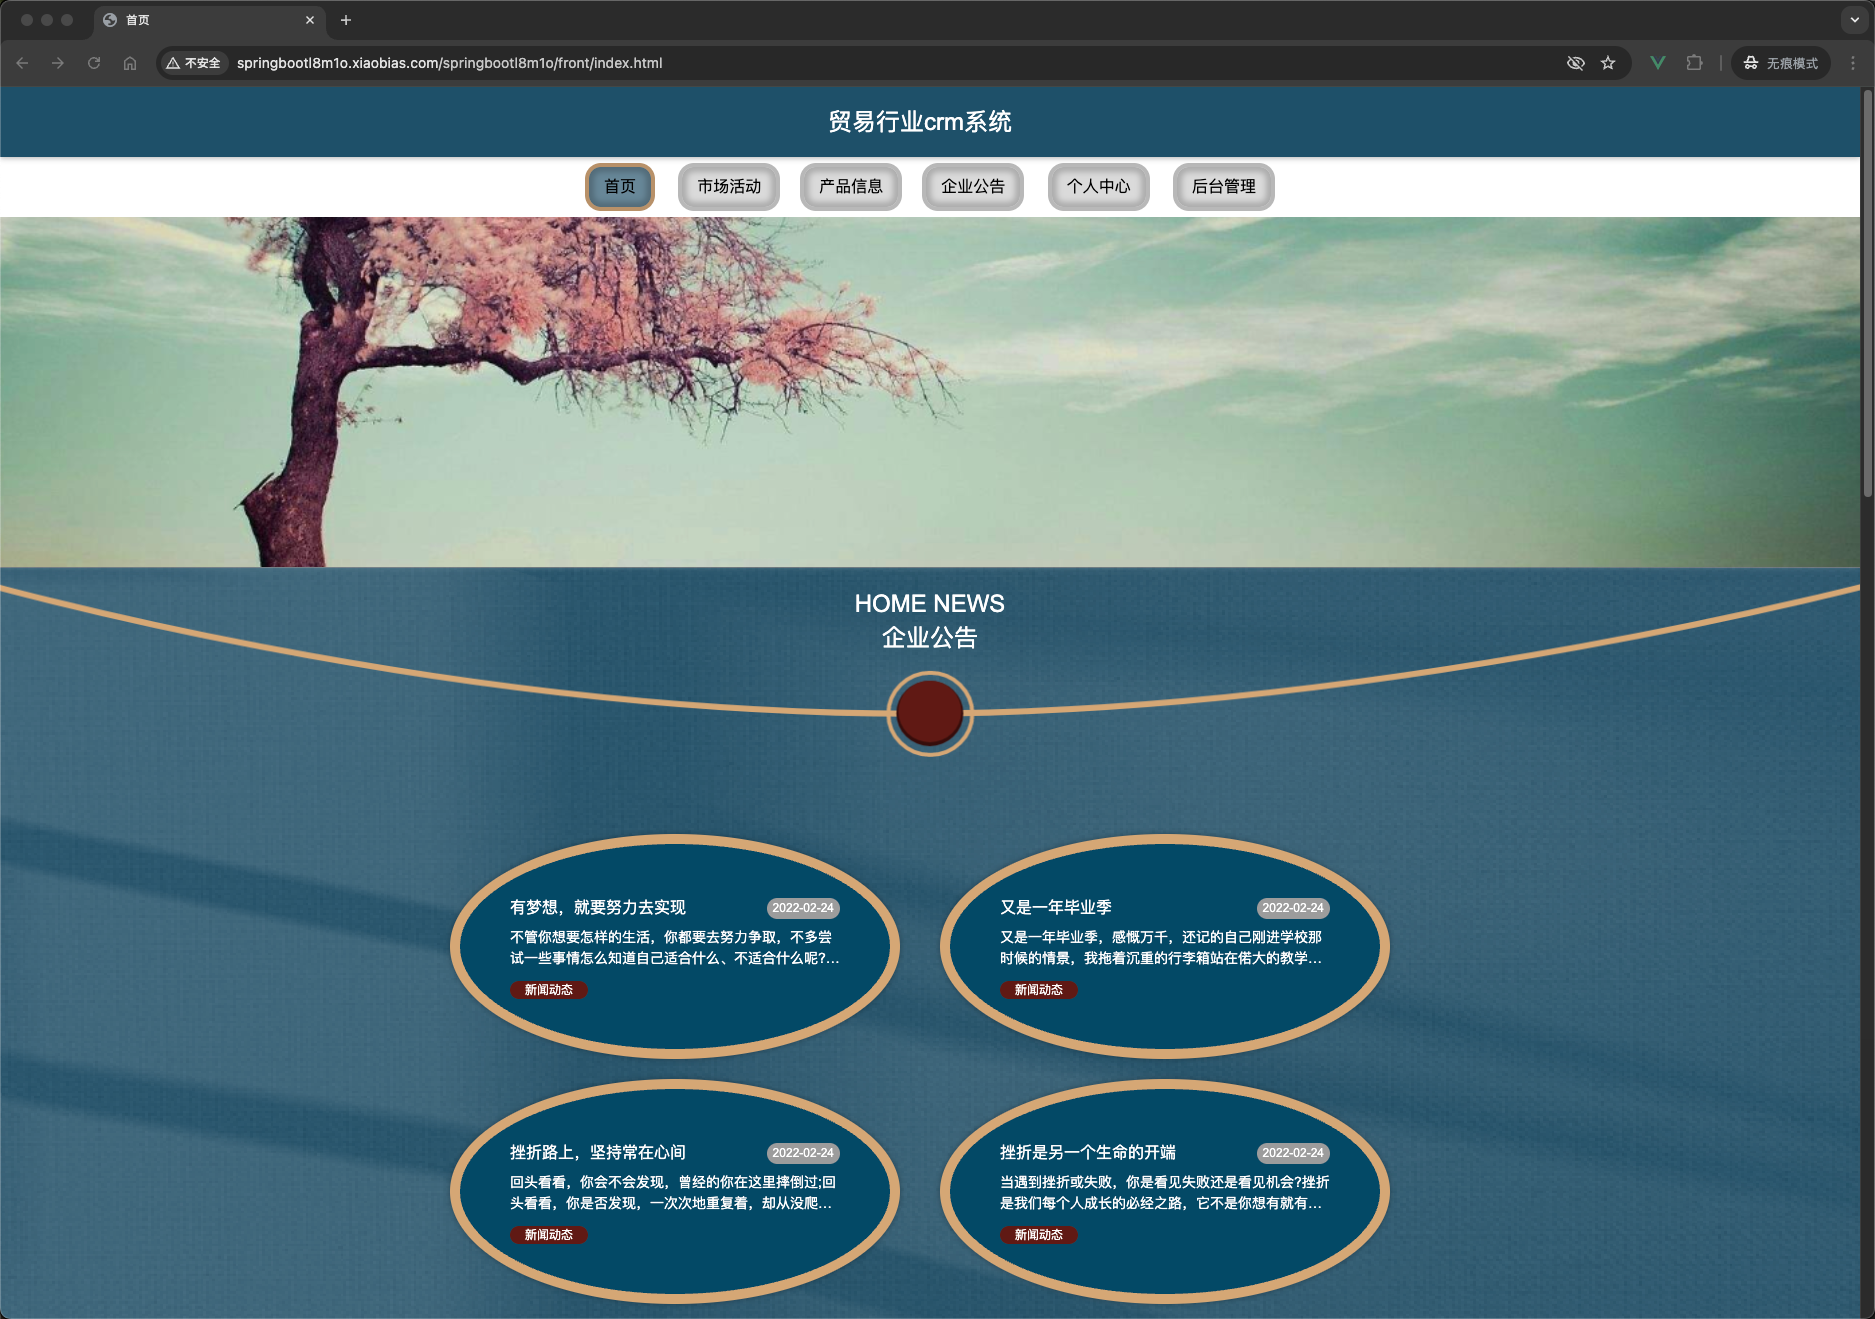The image size is (1875, 1319).
Task: Click the 新闻动态 tag on 挫折路上 card
Action: [x=549, y=1235]
